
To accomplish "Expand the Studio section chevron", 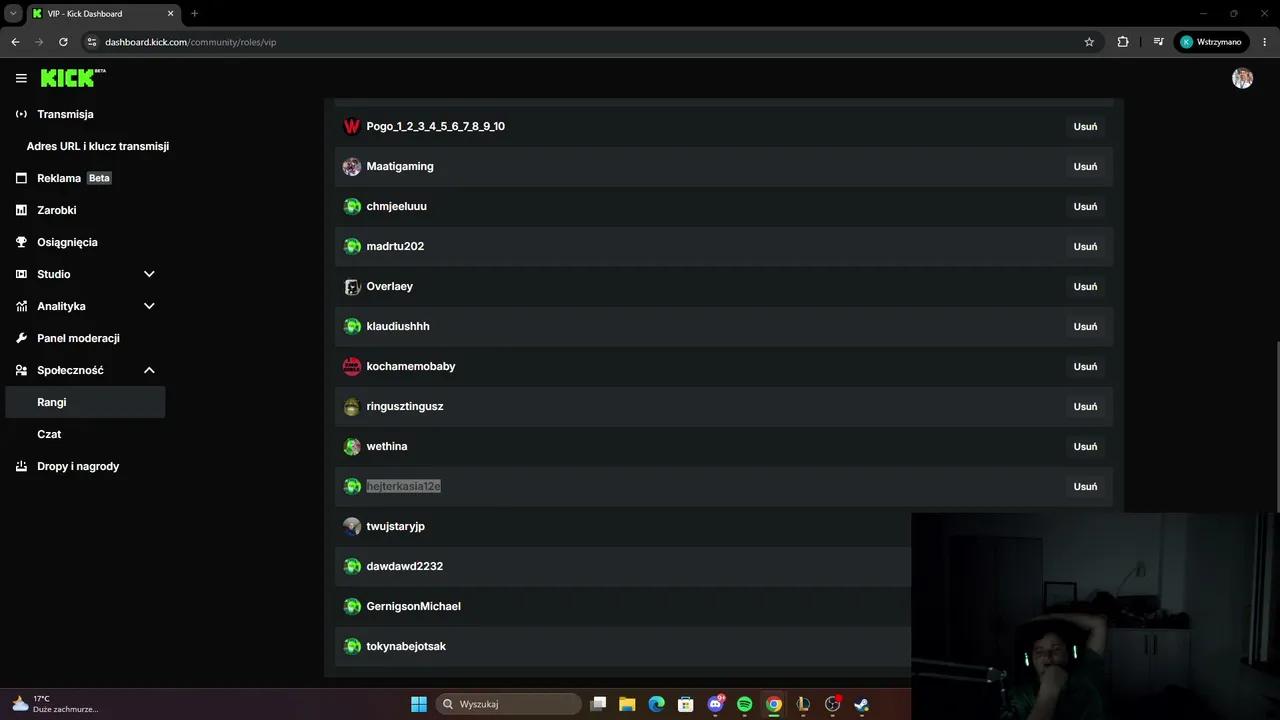I will point(149,274).
